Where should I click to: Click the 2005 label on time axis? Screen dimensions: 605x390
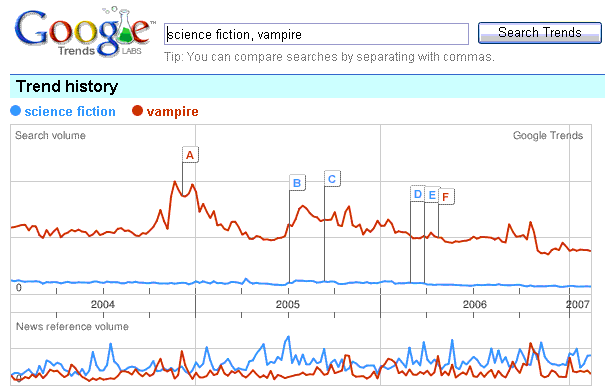pyautogui.click(x=287, y=304)
